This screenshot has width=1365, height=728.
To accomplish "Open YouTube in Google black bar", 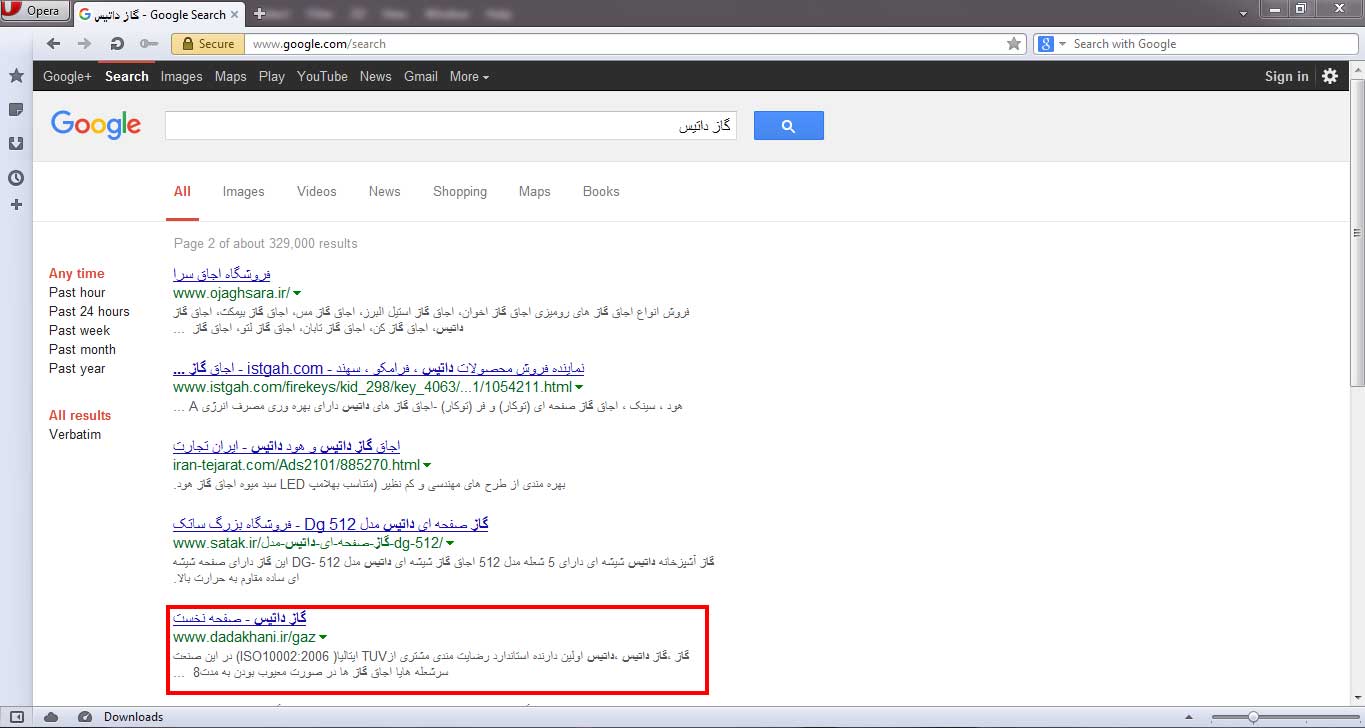I will (322, 77).
